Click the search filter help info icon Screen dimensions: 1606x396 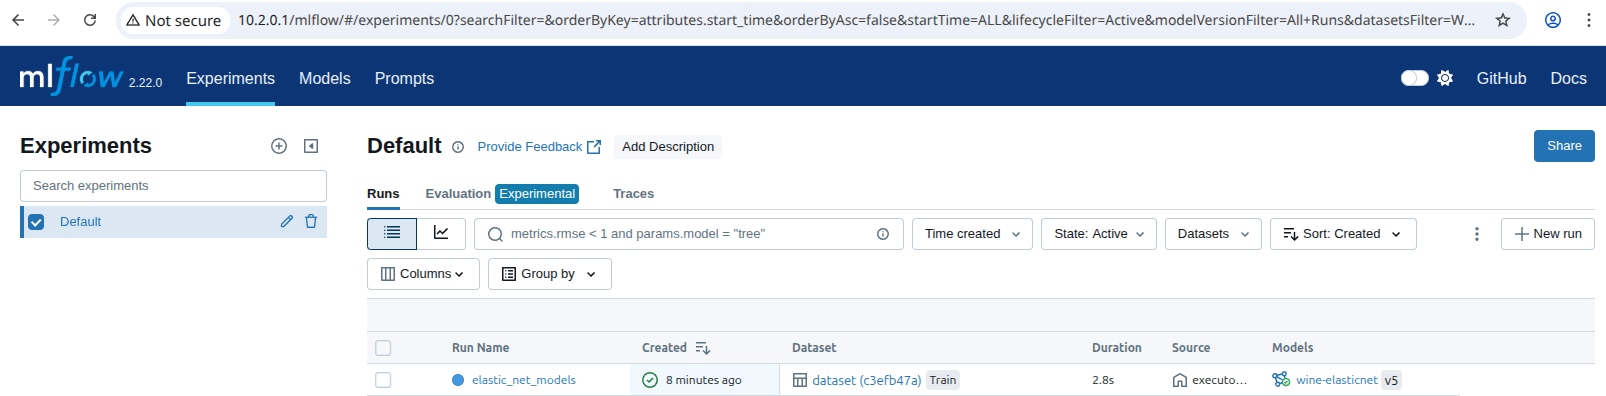point(883,234)
